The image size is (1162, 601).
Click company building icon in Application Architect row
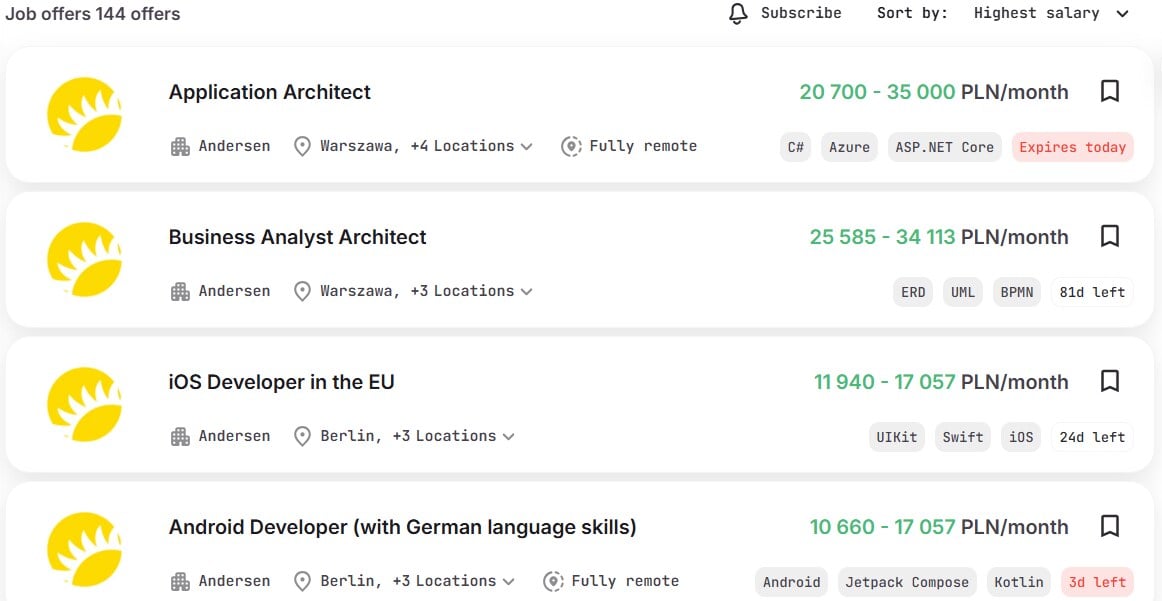tap(180, 147)
